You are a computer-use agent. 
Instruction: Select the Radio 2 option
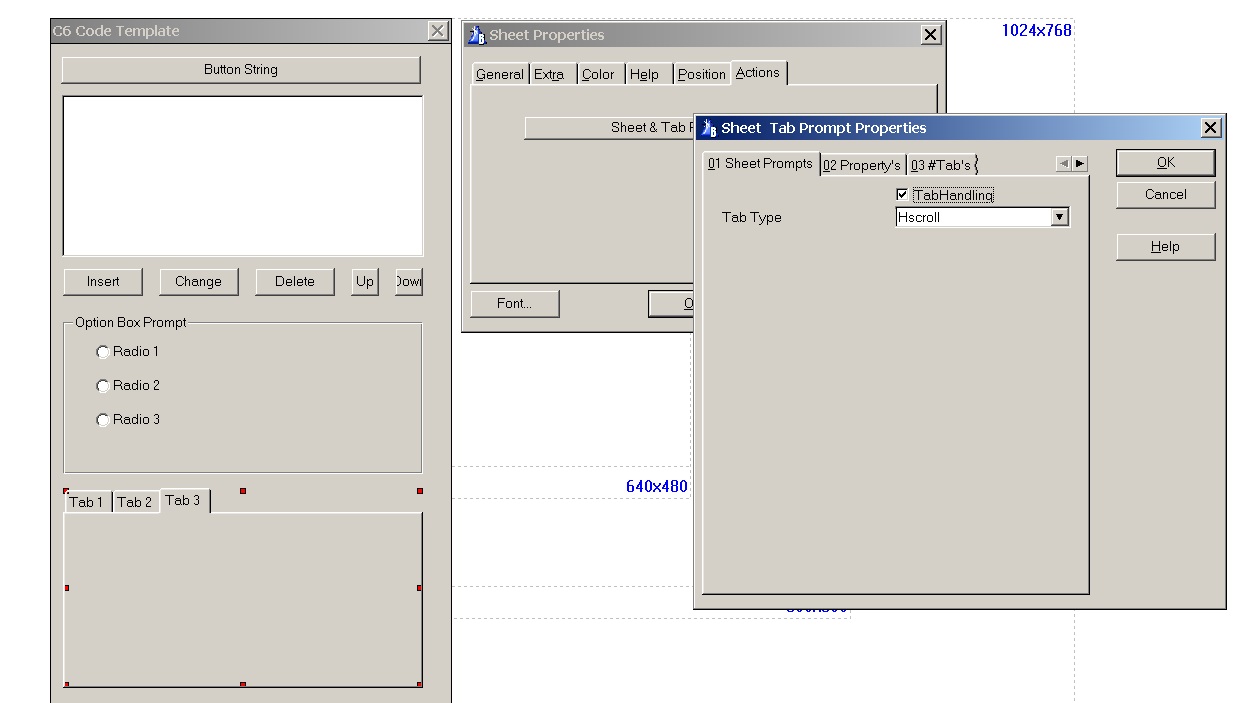coord(103,386)
